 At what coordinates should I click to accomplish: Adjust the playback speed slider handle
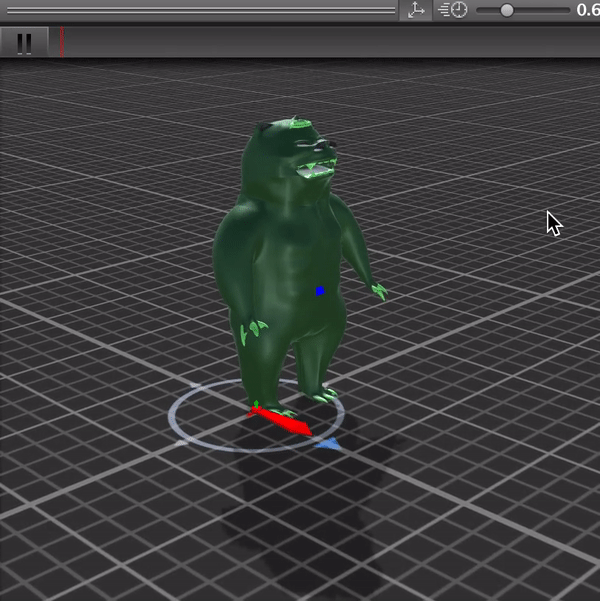point(507,10)
